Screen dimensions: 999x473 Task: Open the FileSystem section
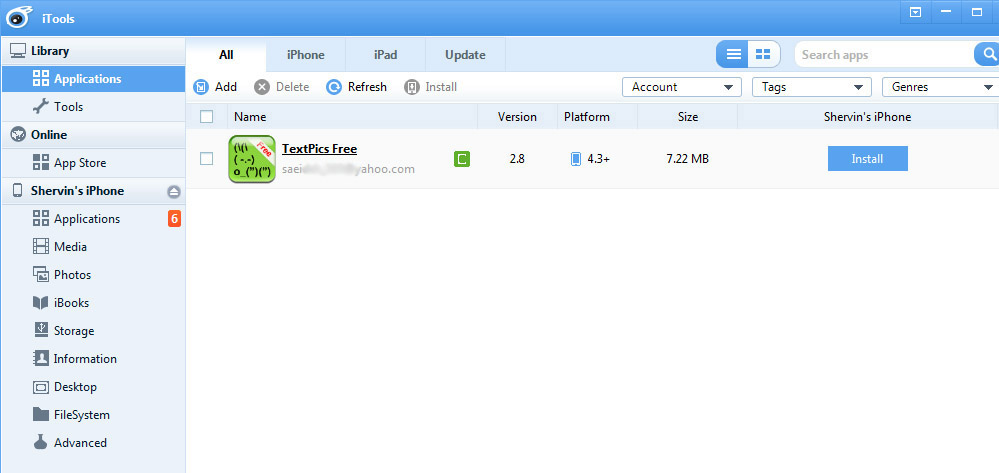pyautogui.click(x=93, y=415)
